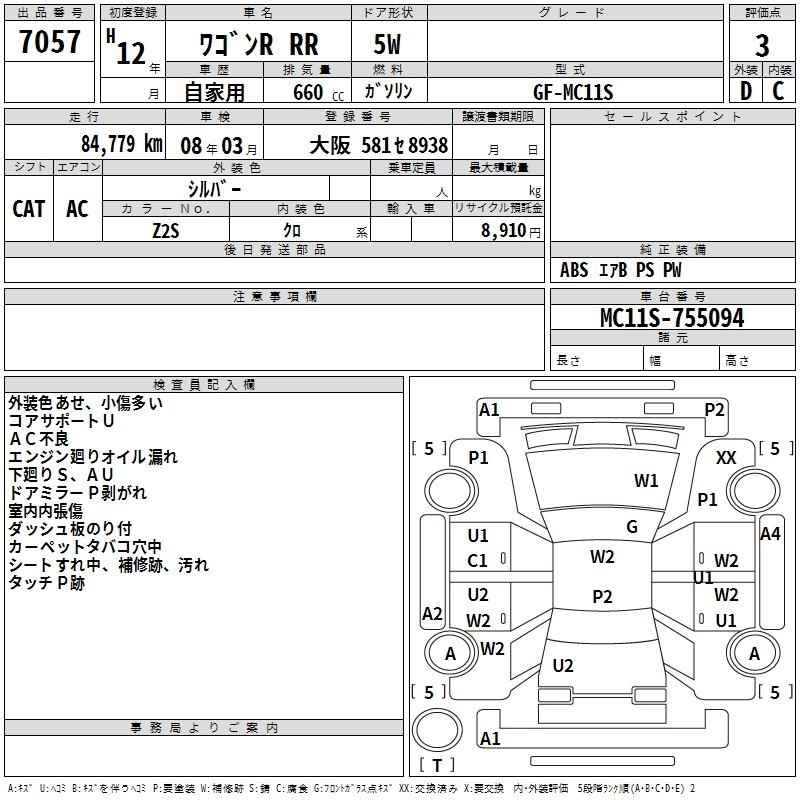Click the lot number 7057

pos(50,42)
